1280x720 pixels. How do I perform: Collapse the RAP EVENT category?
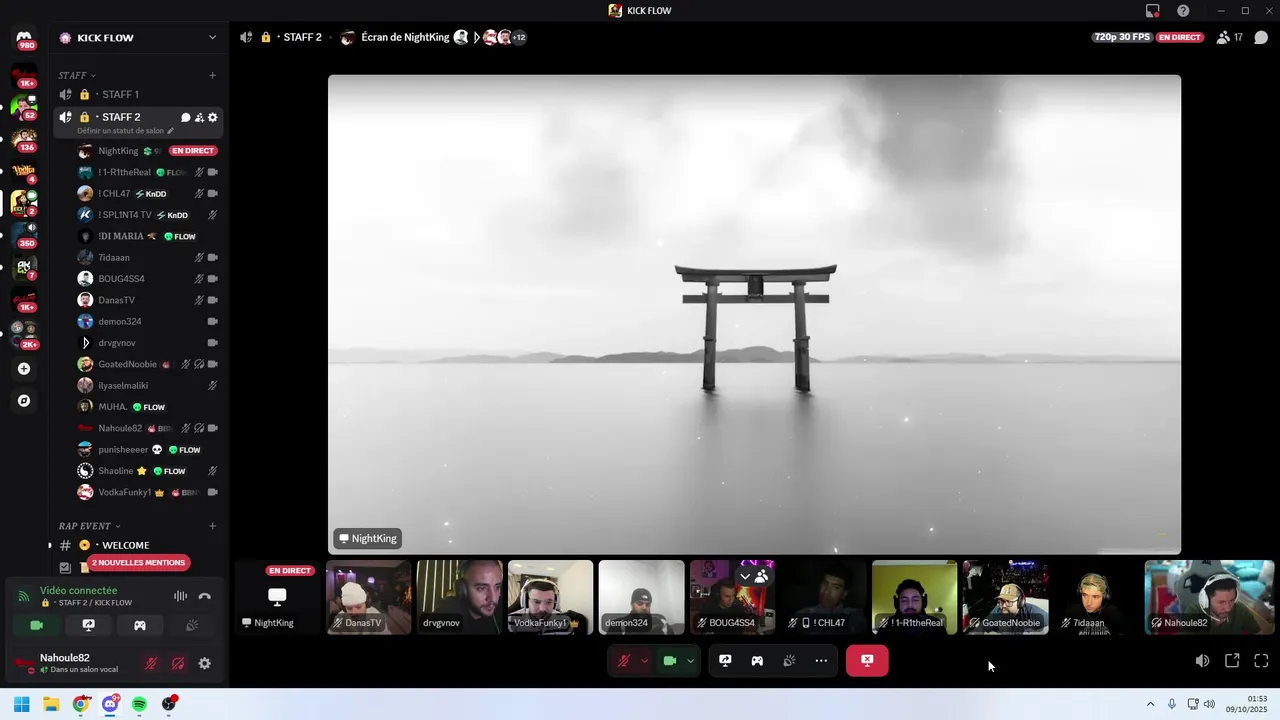point(89,526)
